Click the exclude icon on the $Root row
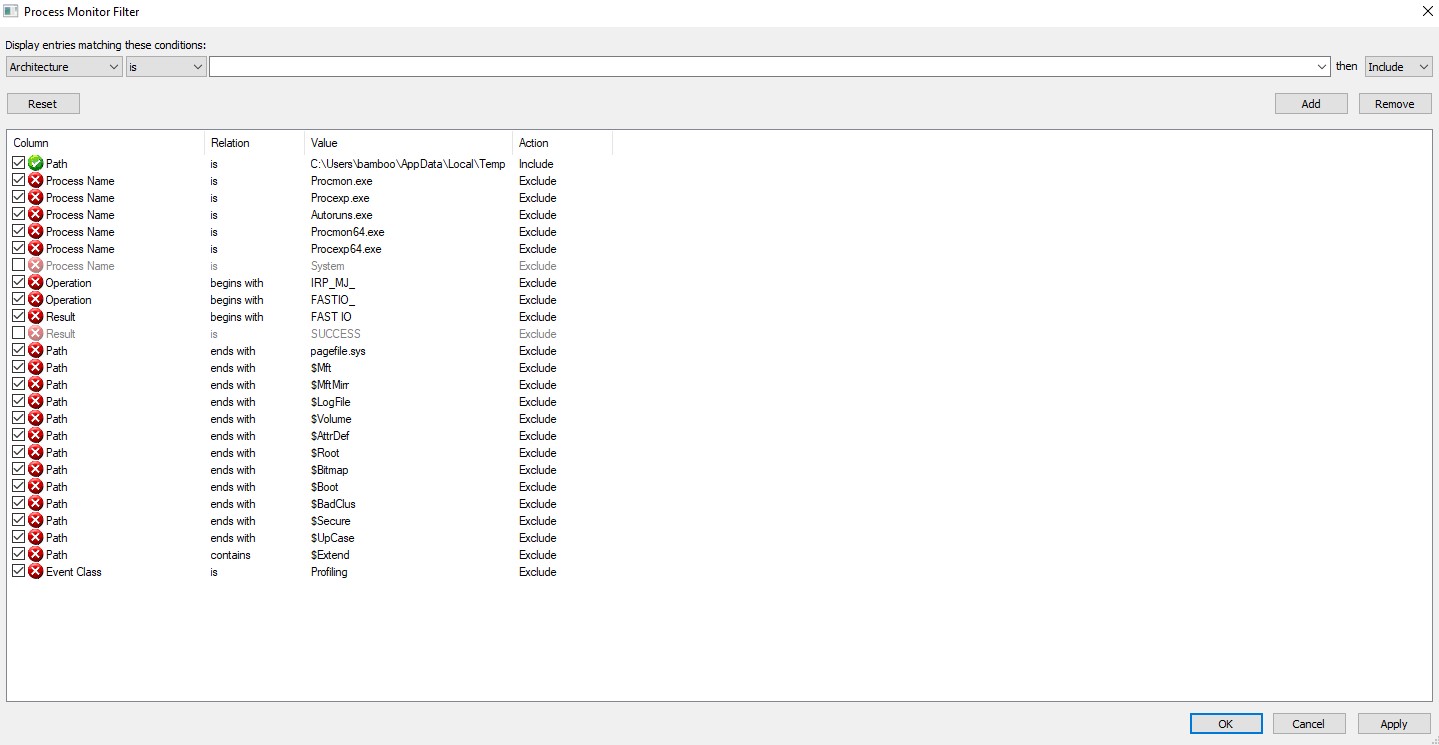 (x=36, y=452)
